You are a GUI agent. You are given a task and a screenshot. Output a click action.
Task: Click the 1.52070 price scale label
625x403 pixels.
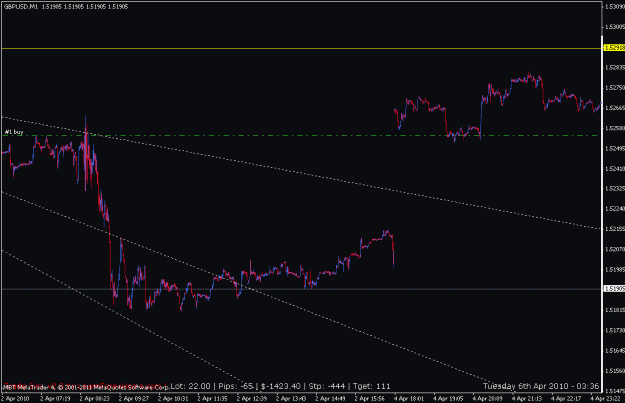615,249
